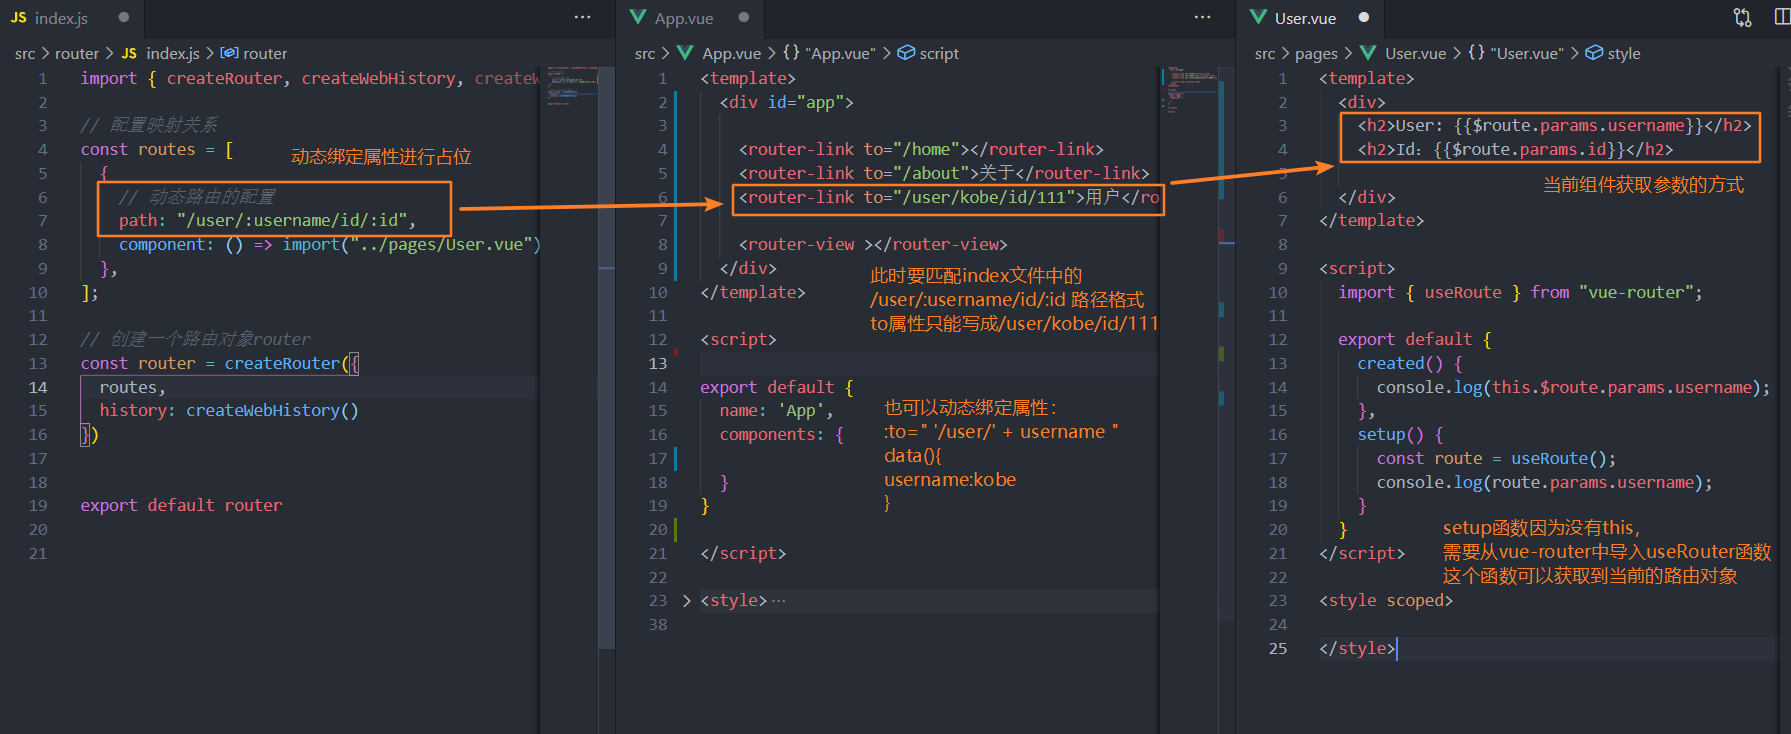Open more actions menu for App.vue editor group
The height and width of the screenshot is (734, 1791).
click(x=1202, y=18)
